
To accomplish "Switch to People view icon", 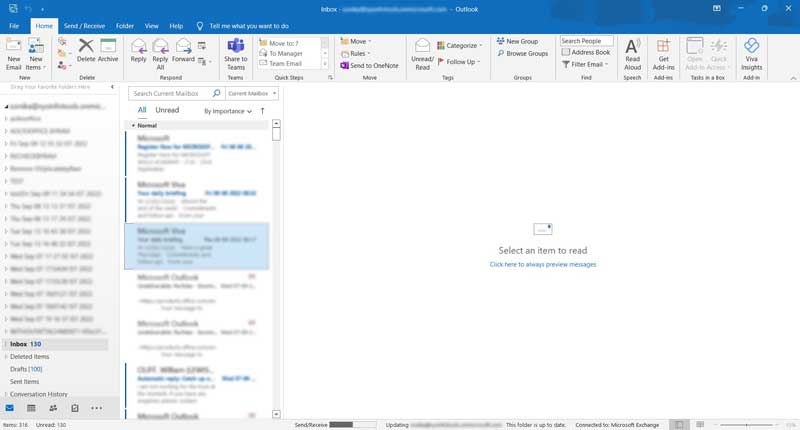I will point(53,408).
